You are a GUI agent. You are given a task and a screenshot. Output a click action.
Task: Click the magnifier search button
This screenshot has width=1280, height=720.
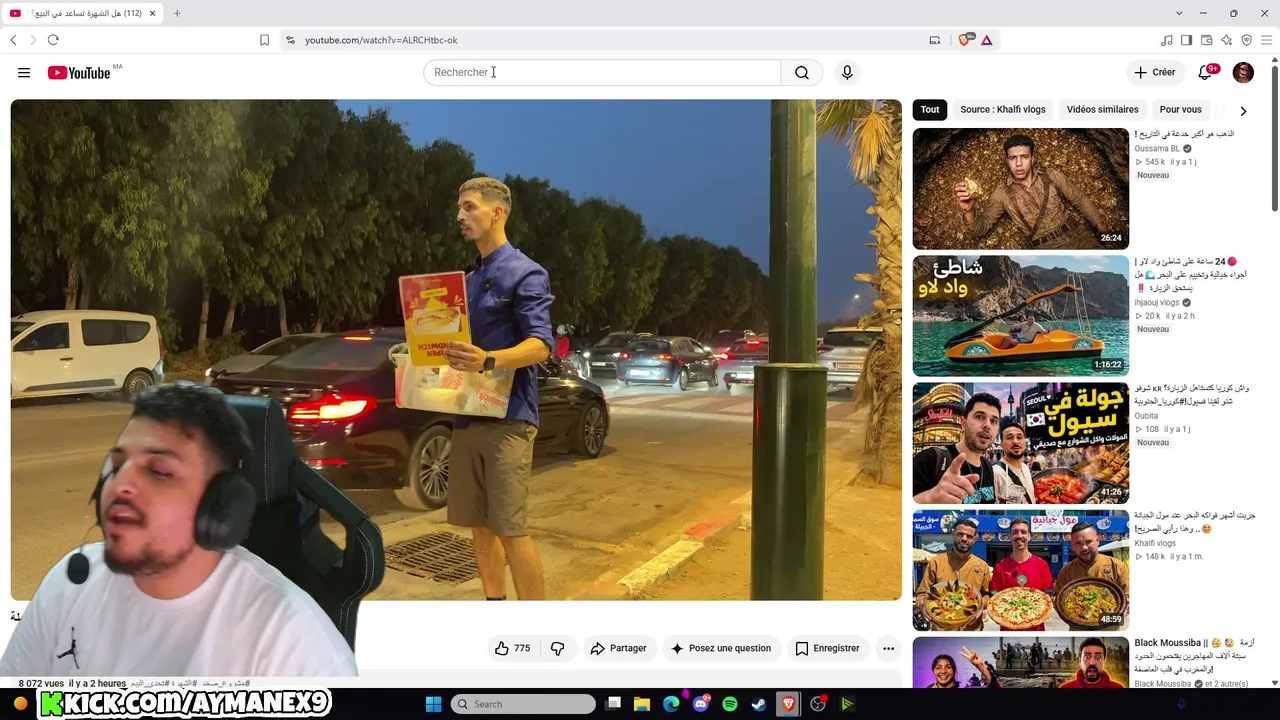click(x=802, y=72)
